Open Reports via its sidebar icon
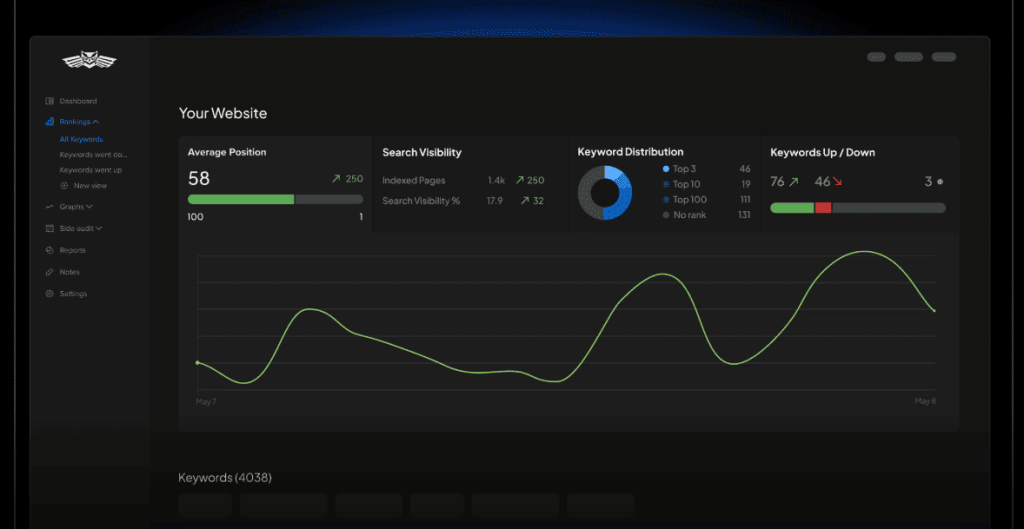This screenshot has width=1024, height=529. tap(49, 250)
